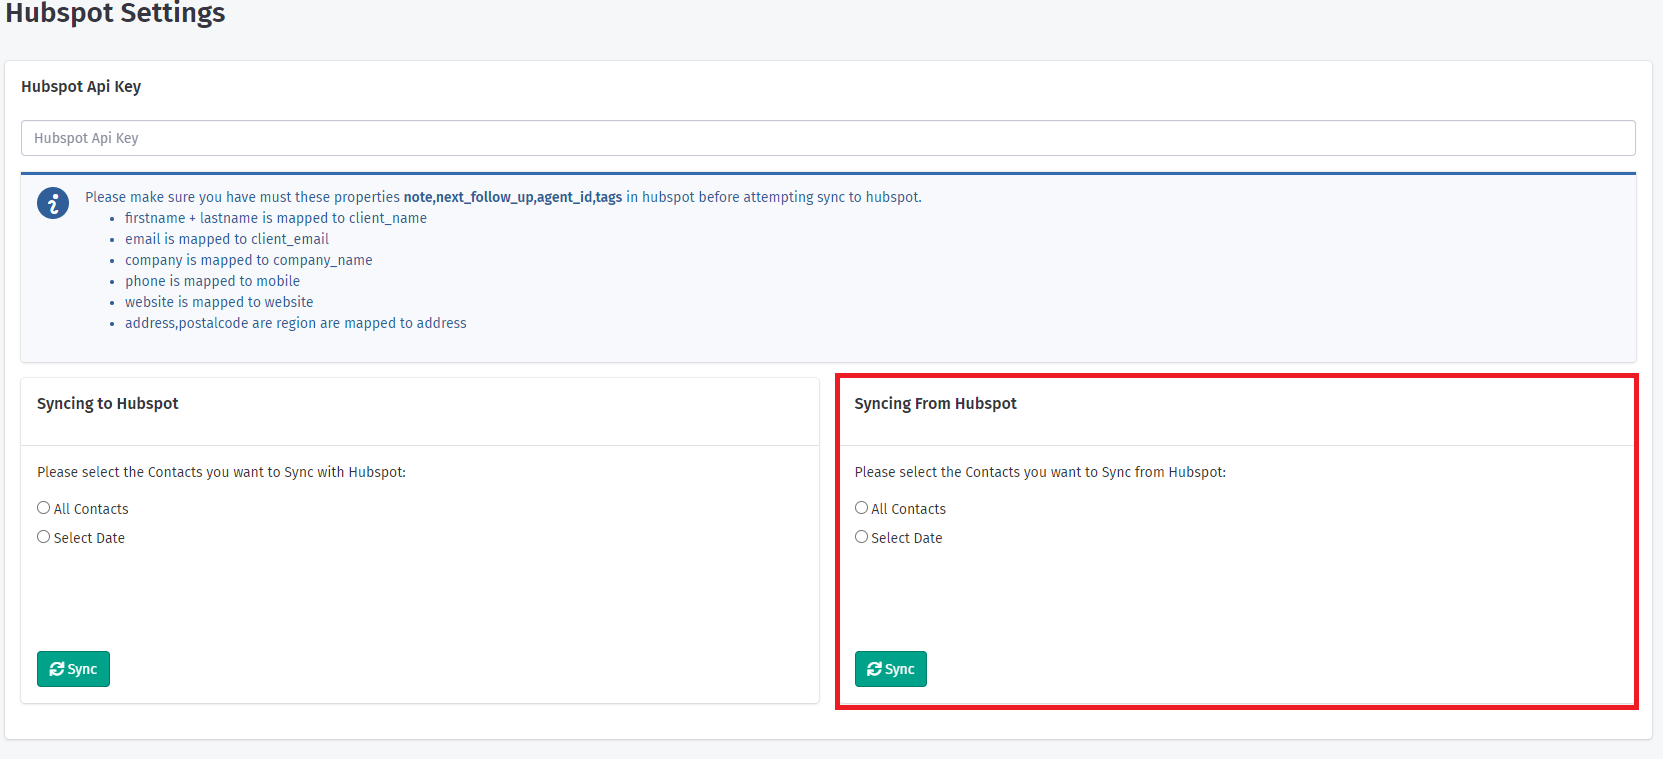
Task: Click refresh icon on Syncing to Hubspot button
Action: coord(57,669)
